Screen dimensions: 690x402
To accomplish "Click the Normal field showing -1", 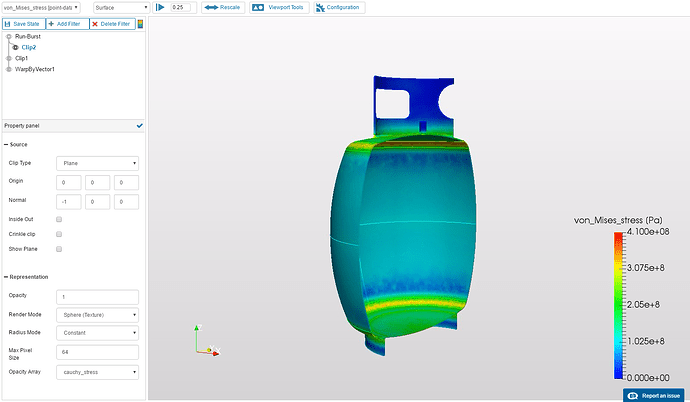I will click(x=69, y=202).
